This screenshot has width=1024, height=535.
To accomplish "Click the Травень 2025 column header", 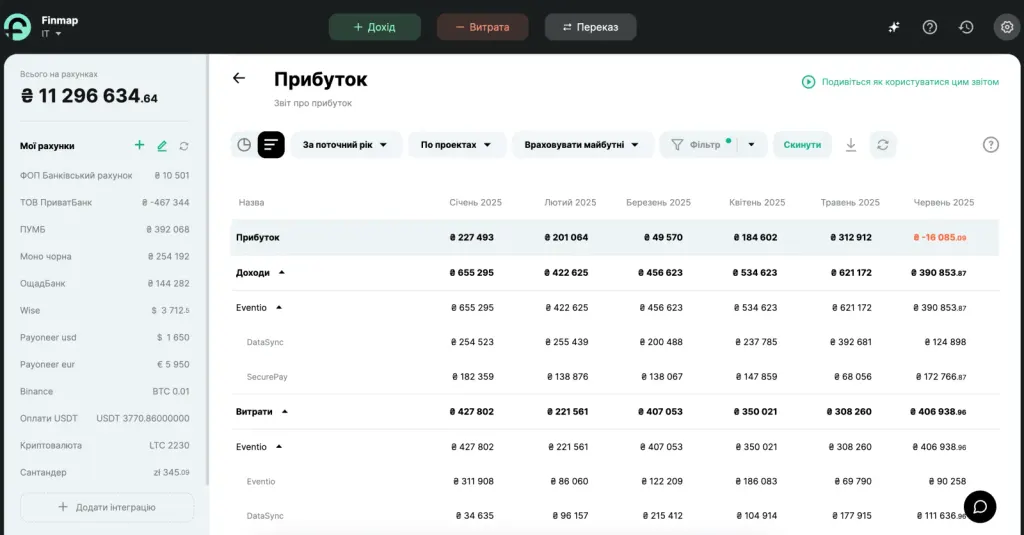I will [850, 203].
